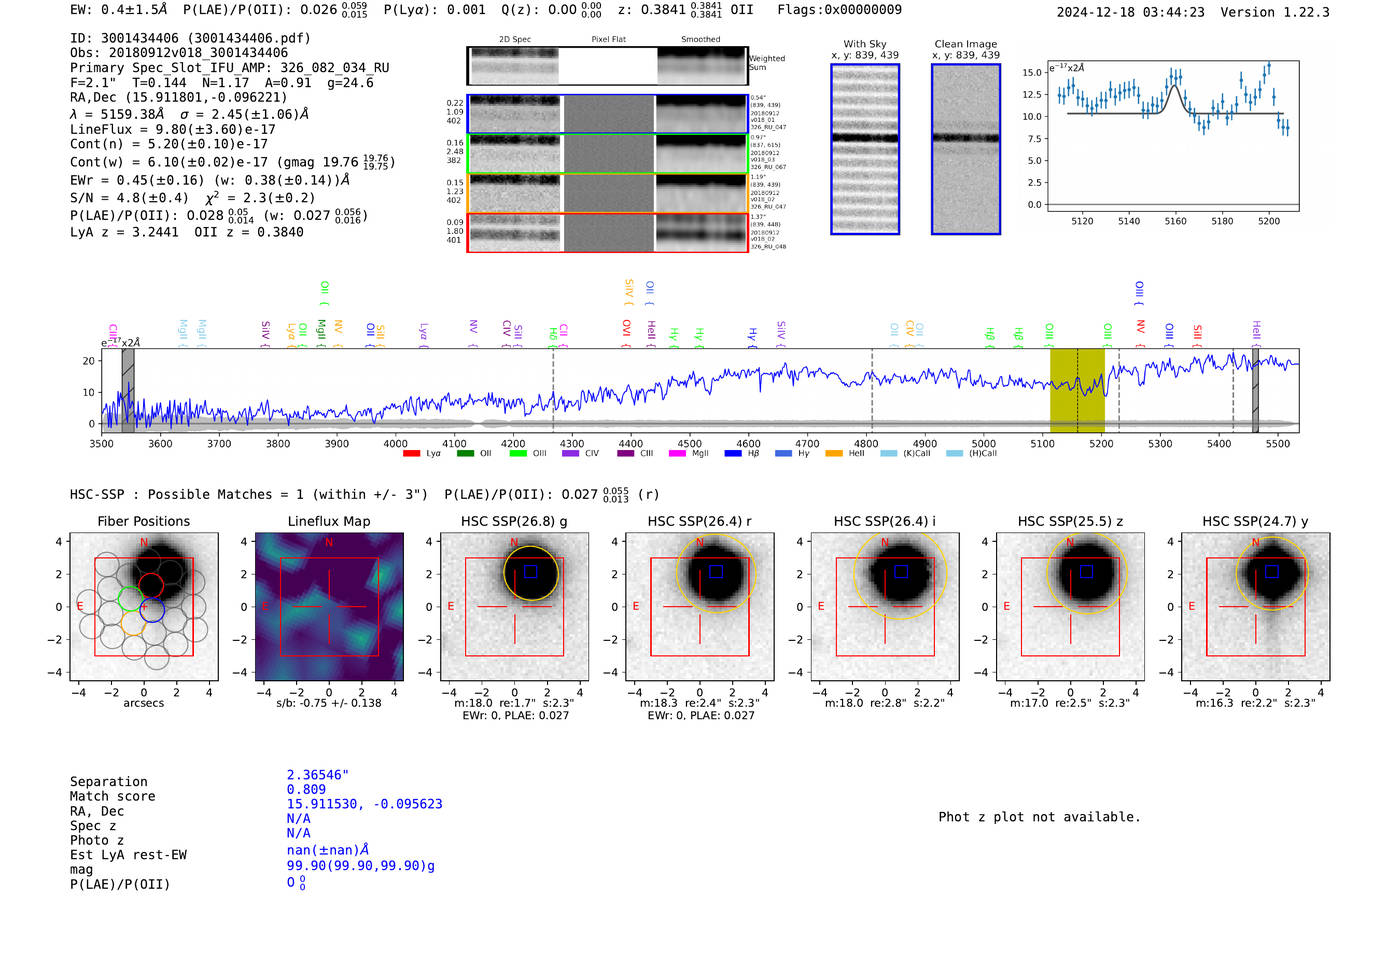Viewport: 1400px width, 953px height.
Task: Click the 2024-12-18 03:44:23 timestamp
Action: pos(1130,12)
